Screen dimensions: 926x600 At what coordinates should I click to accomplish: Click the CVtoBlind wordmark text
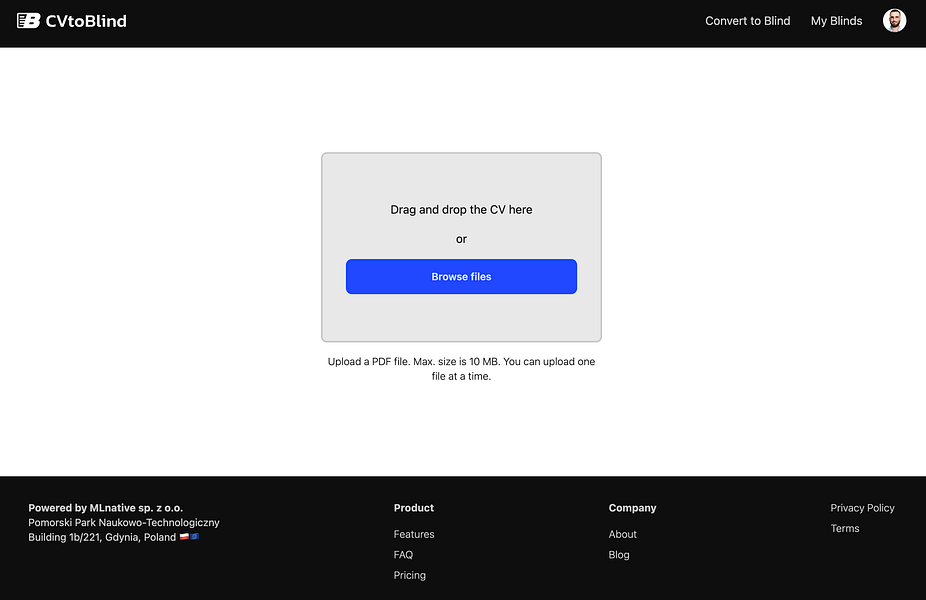tap(86, 20)
